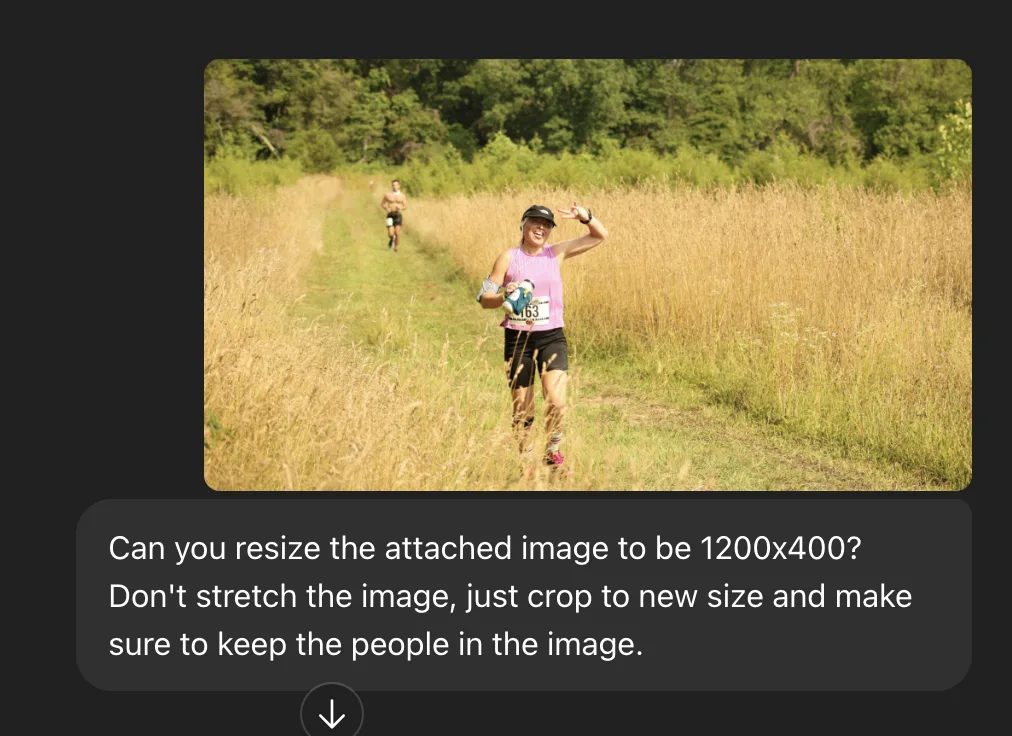The image size is (1012, 736).
Task: Click the race bib number 163
Action: (531, 312)
